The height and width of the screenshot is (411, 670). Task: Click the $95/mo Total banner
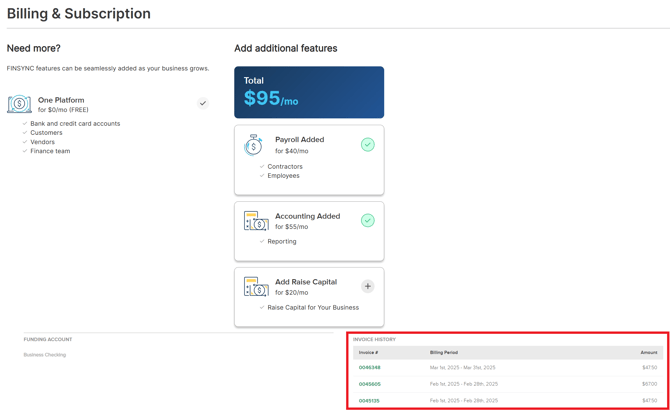pos(309,93)
